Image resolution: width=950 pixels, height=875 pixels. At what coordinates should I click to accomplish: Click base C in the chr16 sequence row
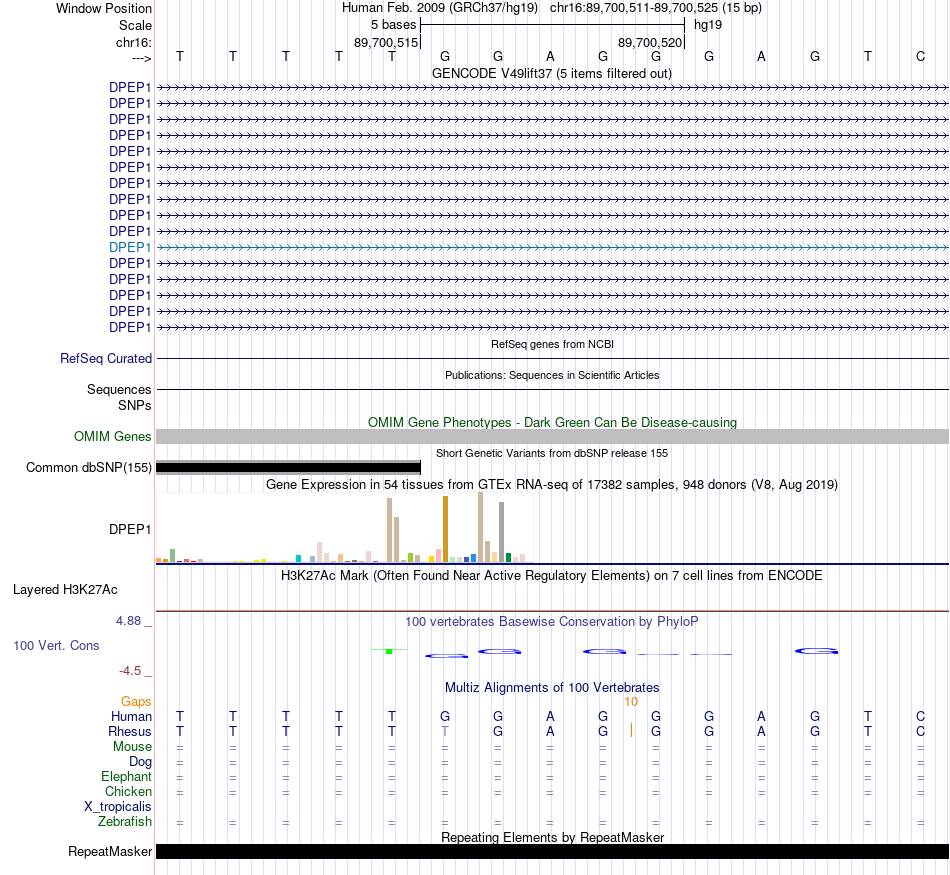click(x=920, y=56)
